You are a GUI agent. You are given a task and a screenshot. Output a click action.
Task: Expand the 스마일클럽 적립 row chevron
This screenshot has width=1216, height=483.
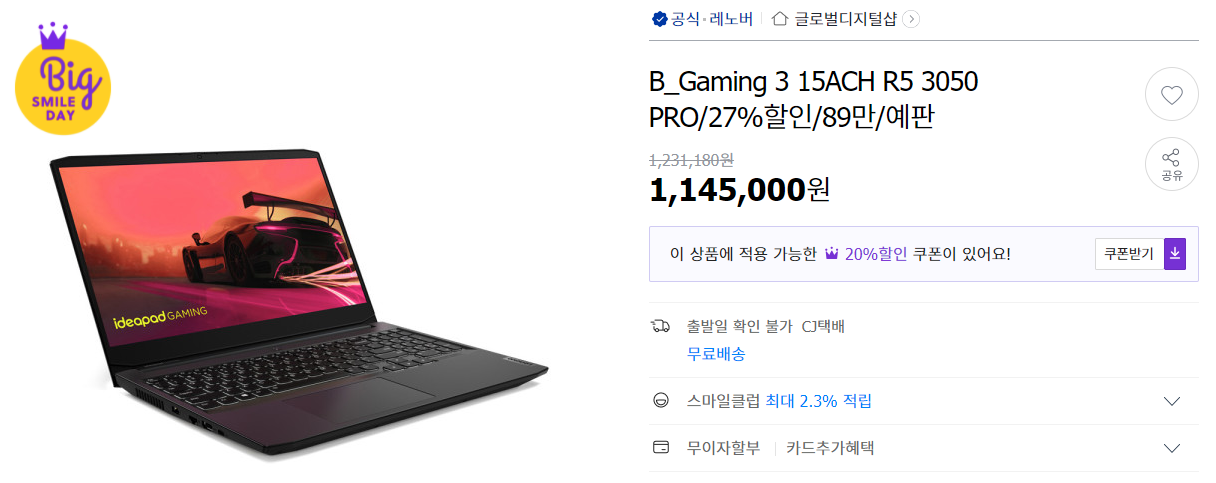coord(1173,401)
